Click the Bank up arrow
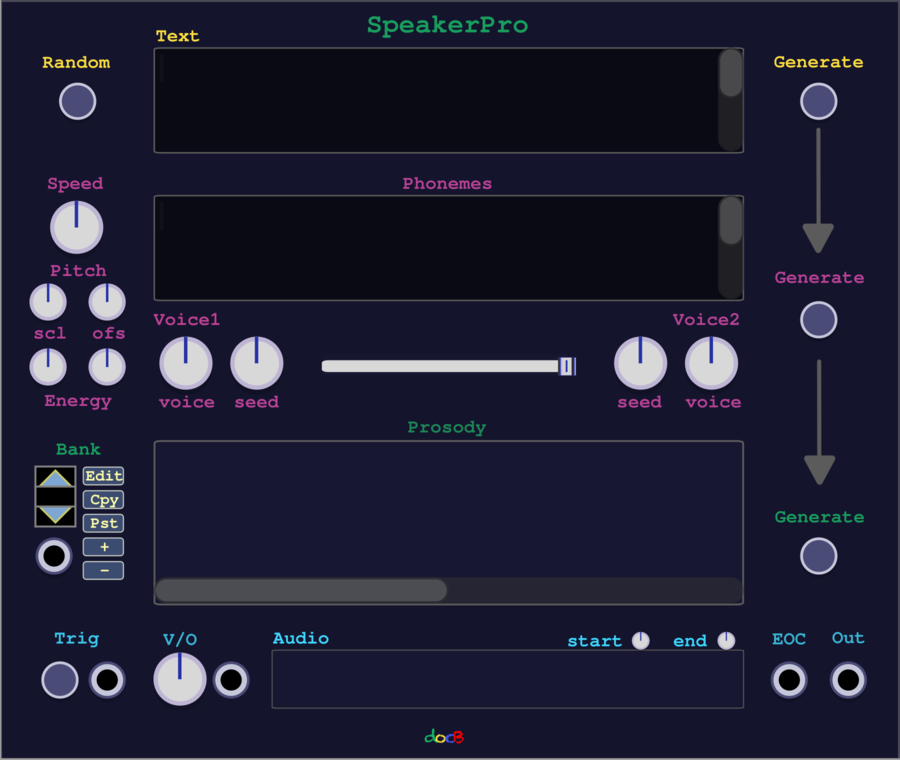The width and height of the screenshot is (900, 760). coord(54,477)
